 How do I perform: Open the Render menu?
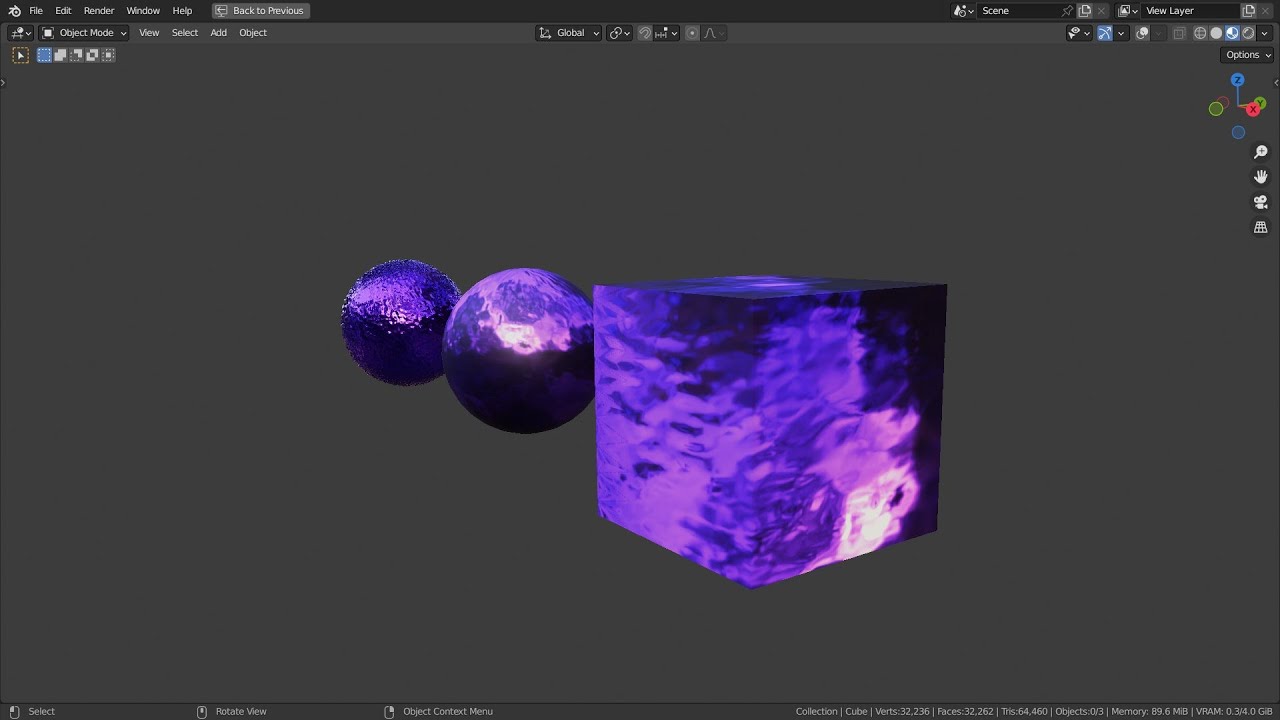[99, 10]
